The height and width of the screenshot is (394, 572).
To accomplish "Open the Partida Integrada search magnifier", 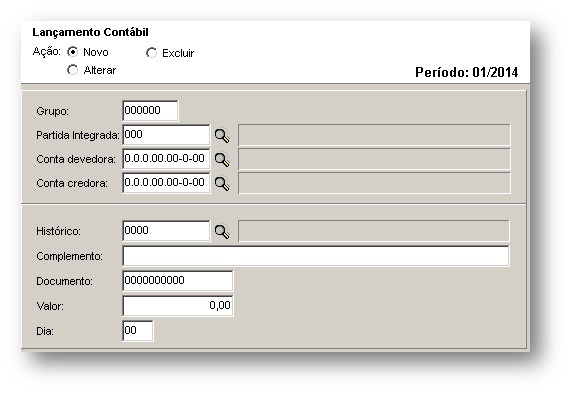I will (222, 136).
